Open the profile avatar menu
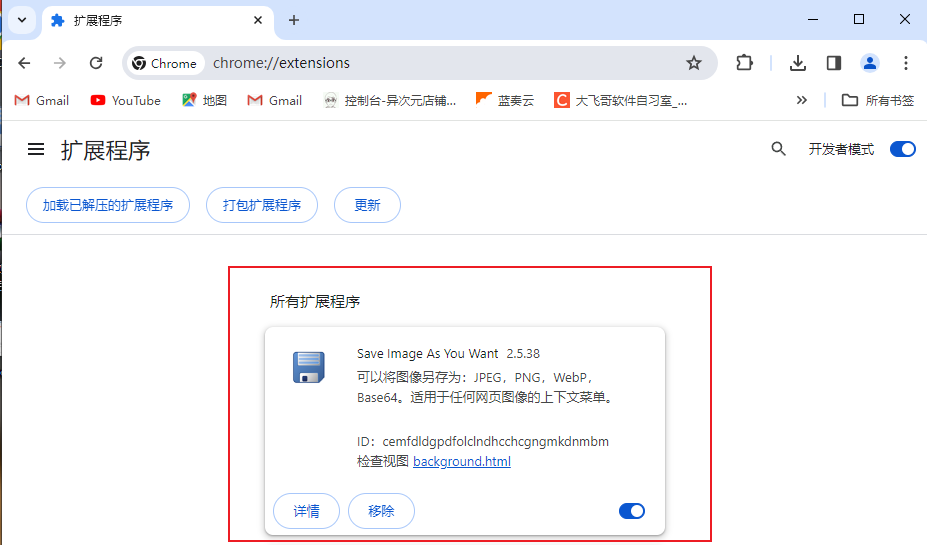 coord(870,63)
